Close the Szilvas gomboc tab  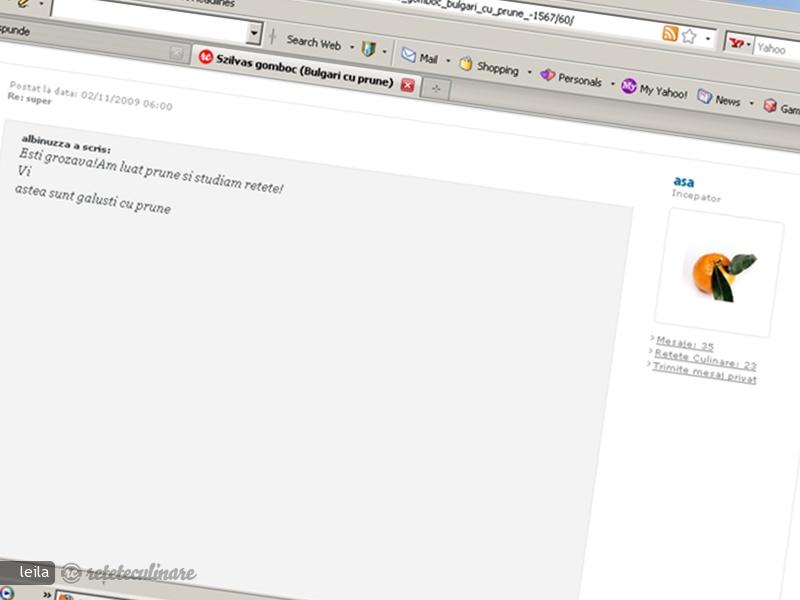pyautogui.click(x=407, y=85)
